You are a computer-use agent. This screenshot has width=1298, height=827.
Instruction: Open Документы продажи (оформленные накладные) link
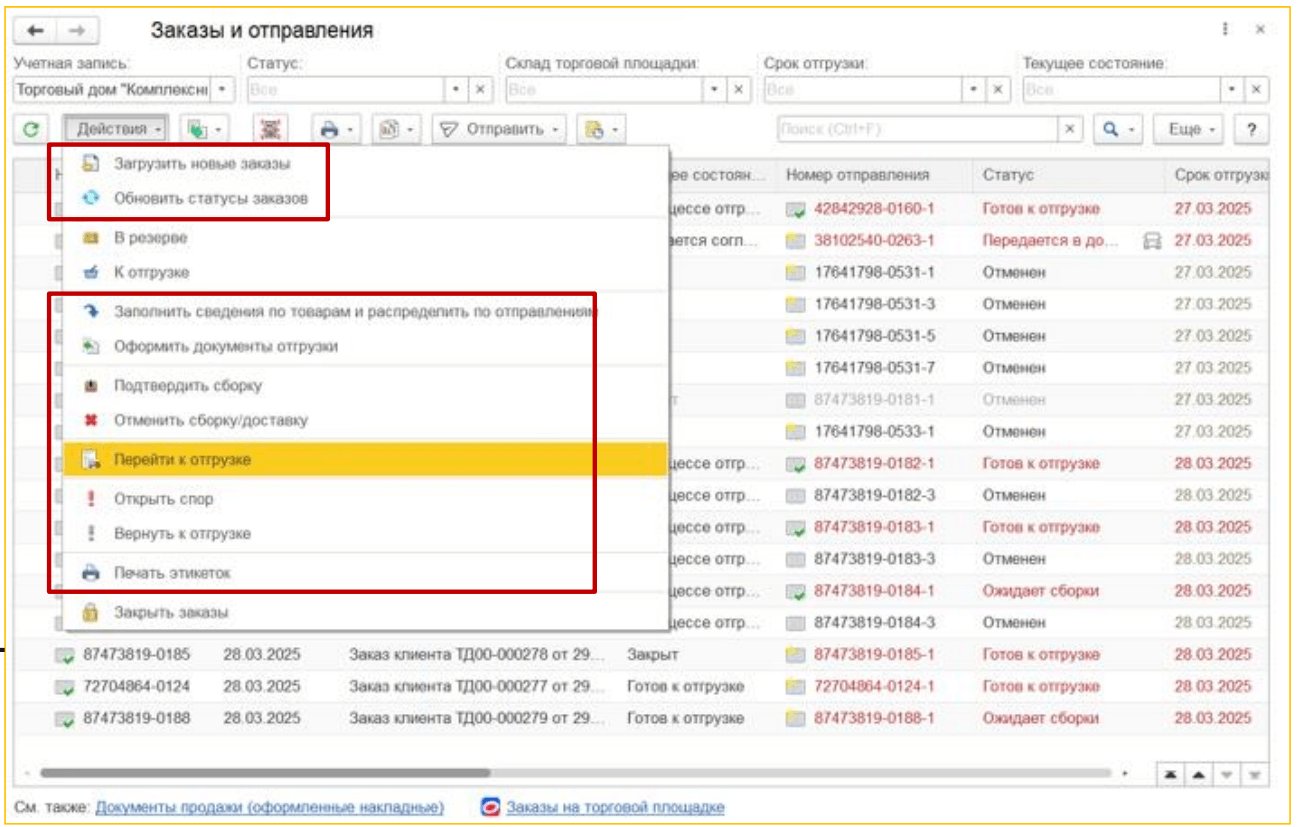tap(269, 807)
